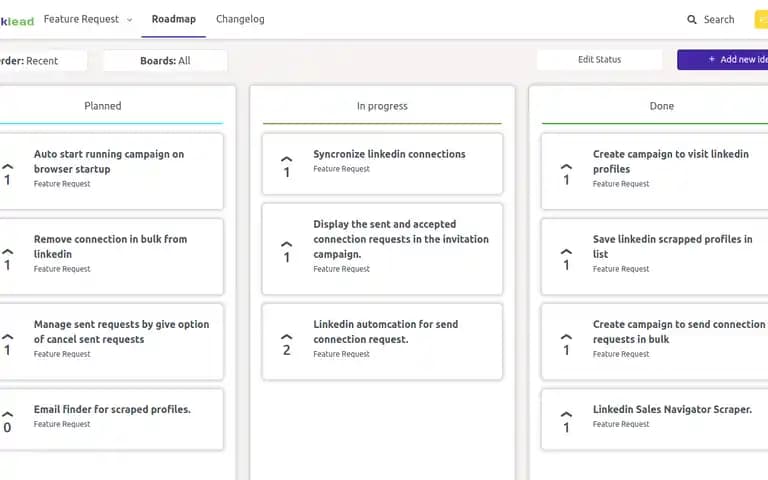The width and height of the screenshot is (768, 480).
Task: Upvote Create campaign to send connection requests
Action: coord(566,337)
